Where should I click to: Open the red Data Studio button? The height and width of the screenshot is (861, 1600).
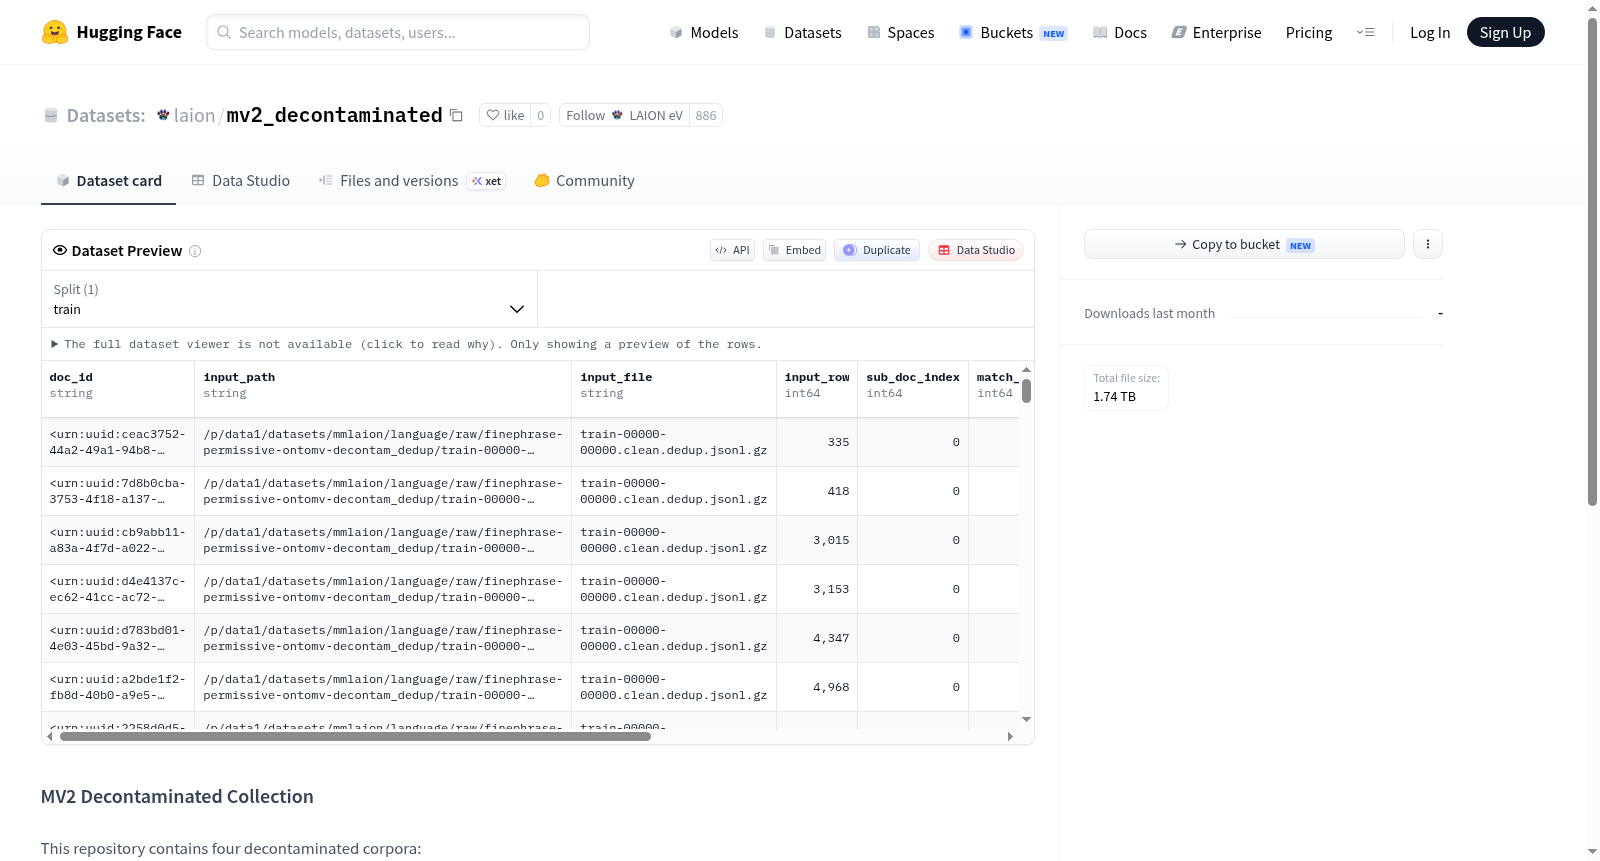click(x=976, y=250)
